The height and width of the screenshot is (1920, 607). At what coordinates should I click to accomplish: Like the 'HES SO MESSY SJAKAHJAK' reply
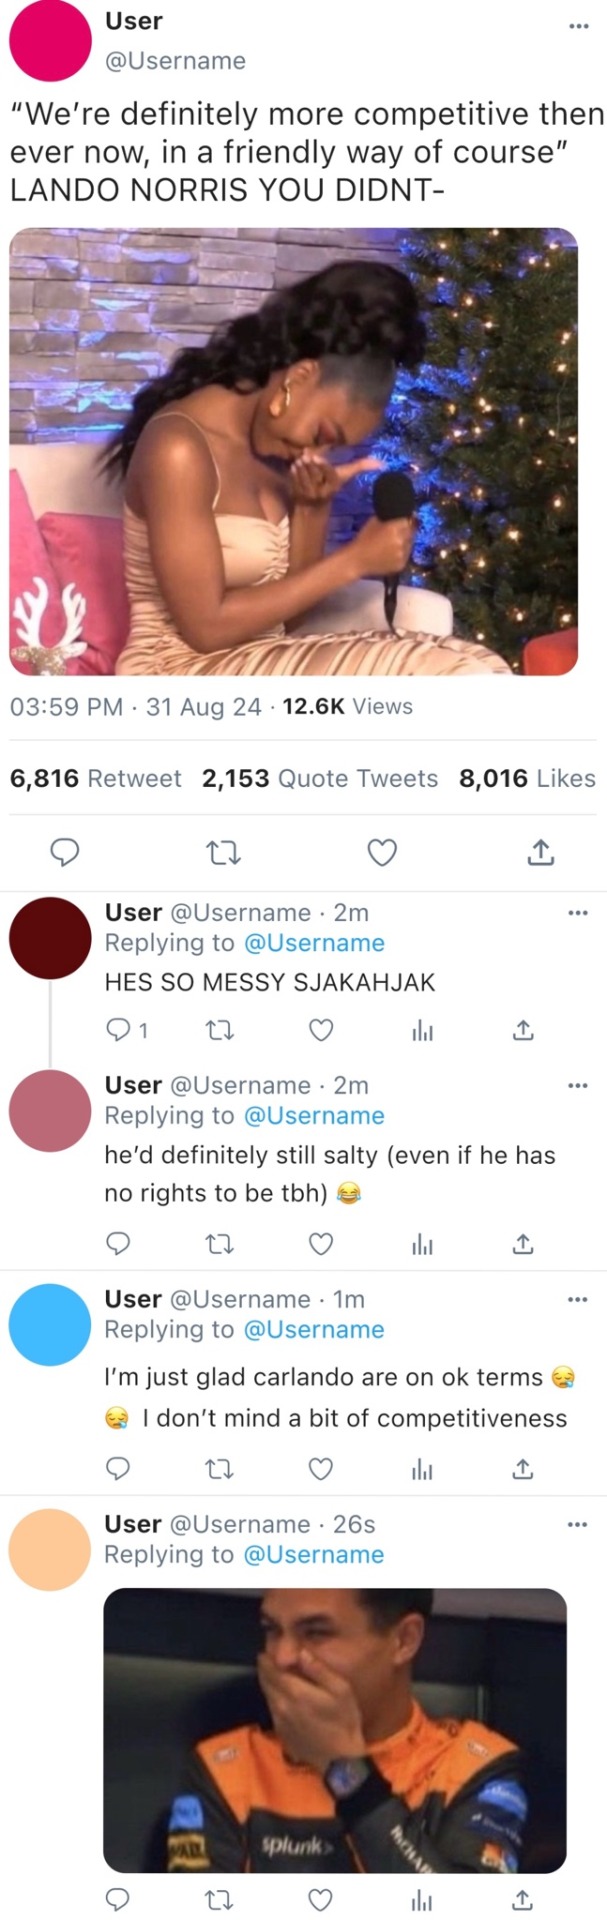pos(320,1030)
